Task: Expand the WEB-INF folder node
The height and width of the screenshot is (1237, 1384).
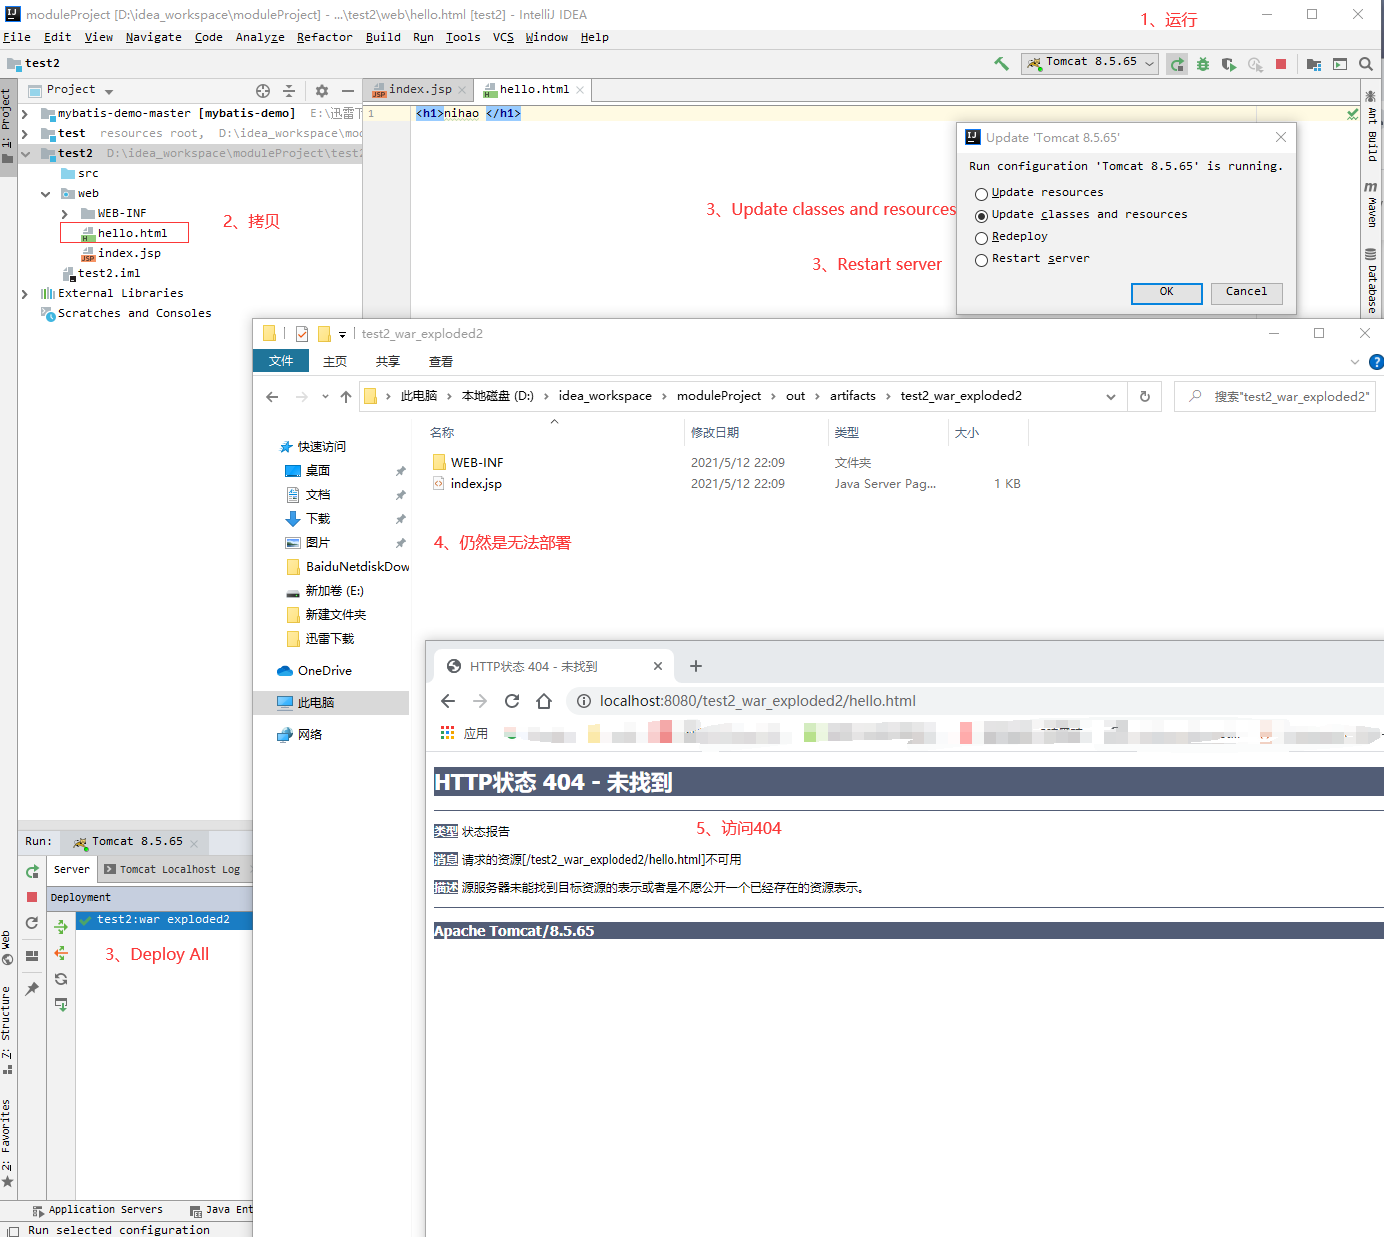Action: click(x=65, y=214)
